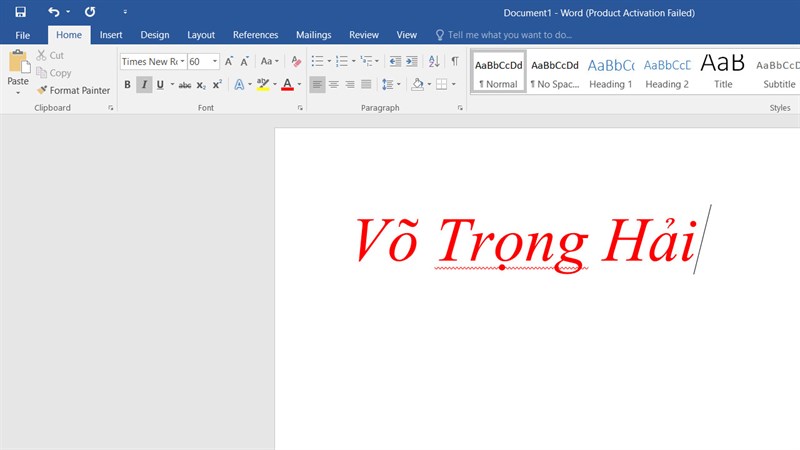800x450 pixels.
Task: Toggle italic formatting off
Action: pyautogui.click(x=144, y=84)
